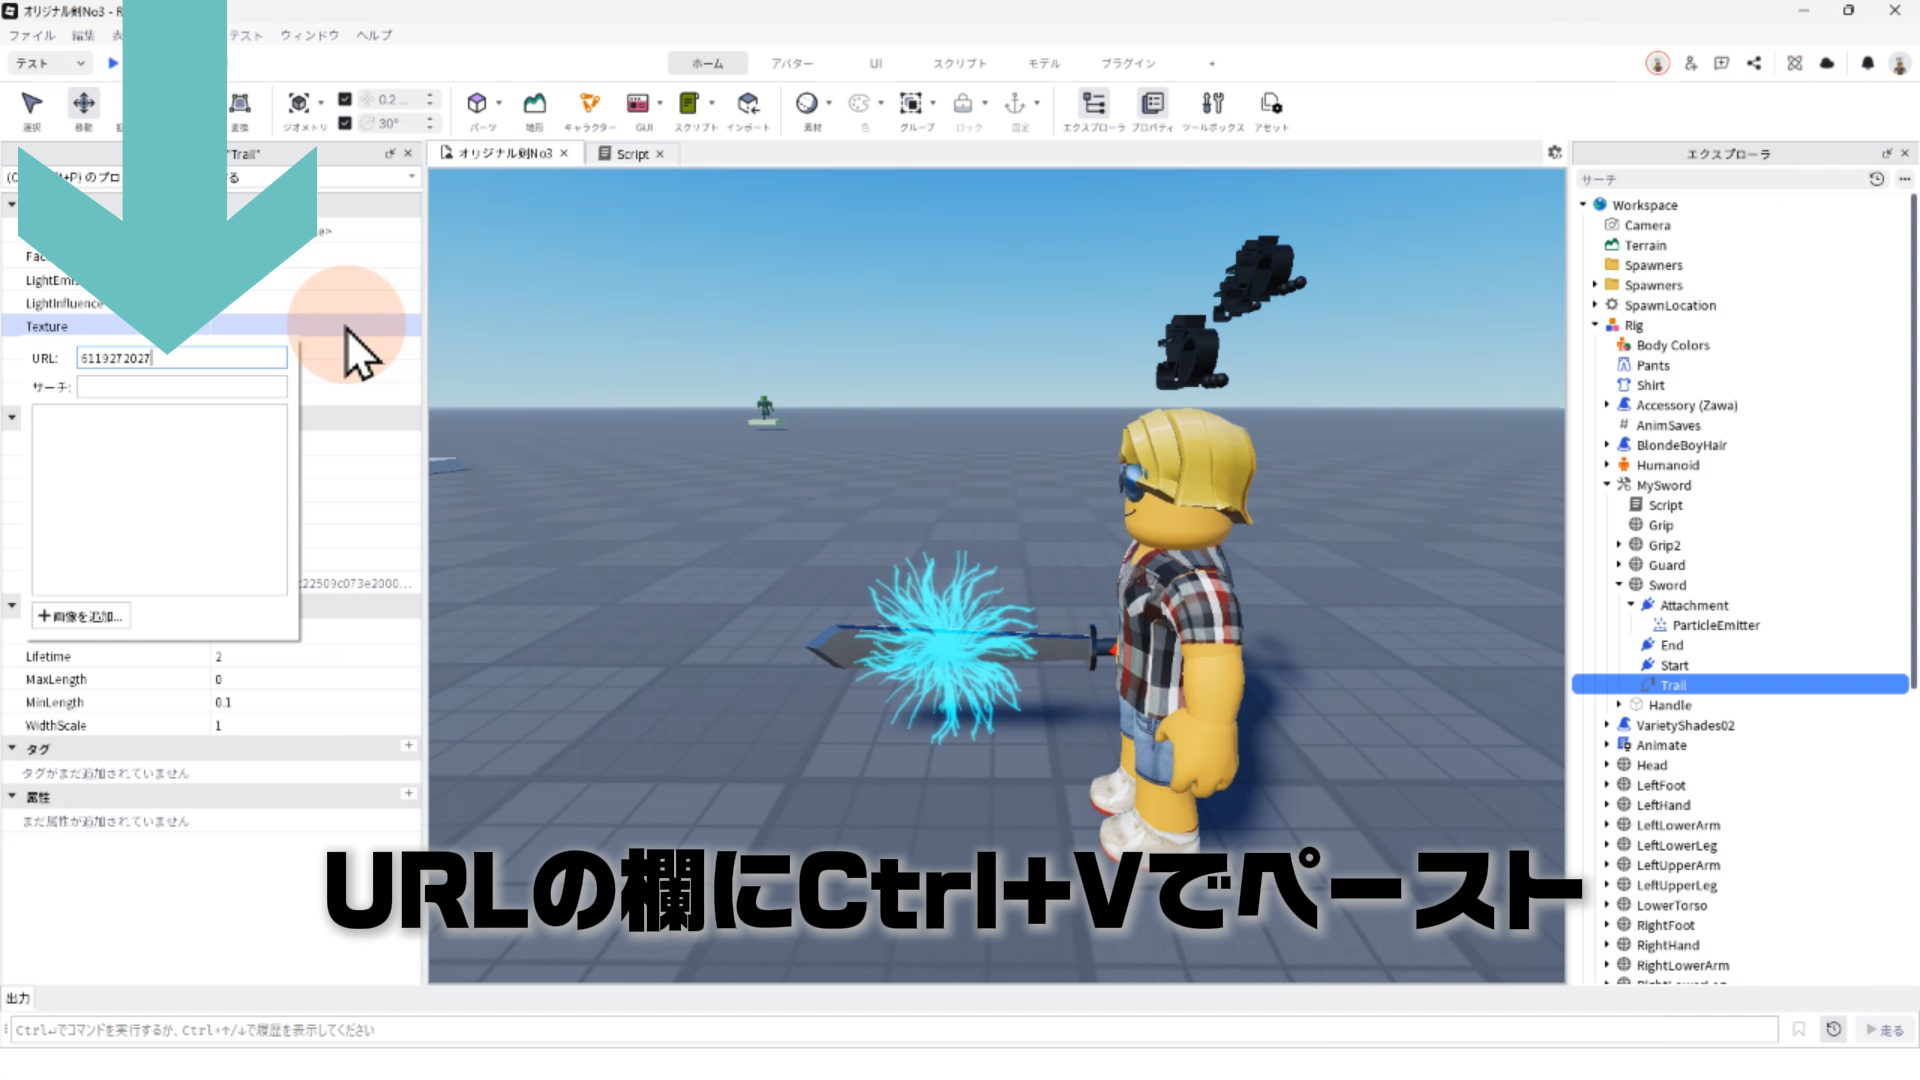
Task: Open the Plugins ribbon tab
Action: tap(1128, 63)
